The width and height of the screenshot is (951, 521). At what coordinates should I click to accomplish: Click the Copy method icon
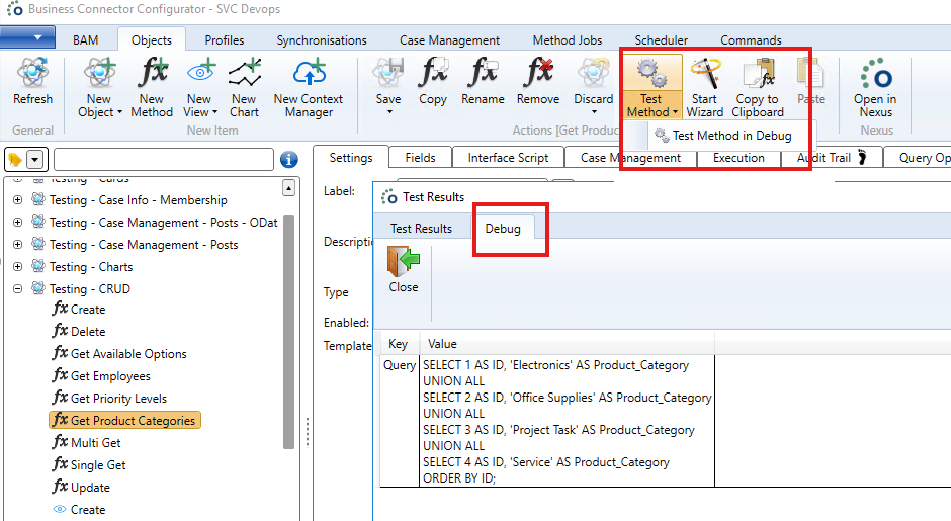click(x=433, y=72)
